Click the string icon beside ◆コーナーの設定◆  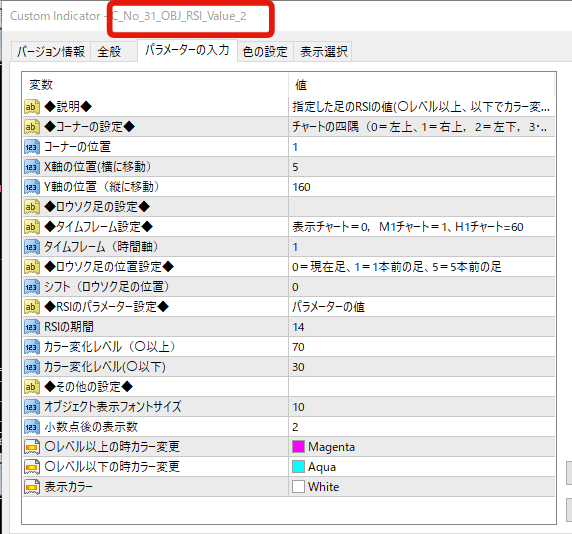[x=32, y=127]
